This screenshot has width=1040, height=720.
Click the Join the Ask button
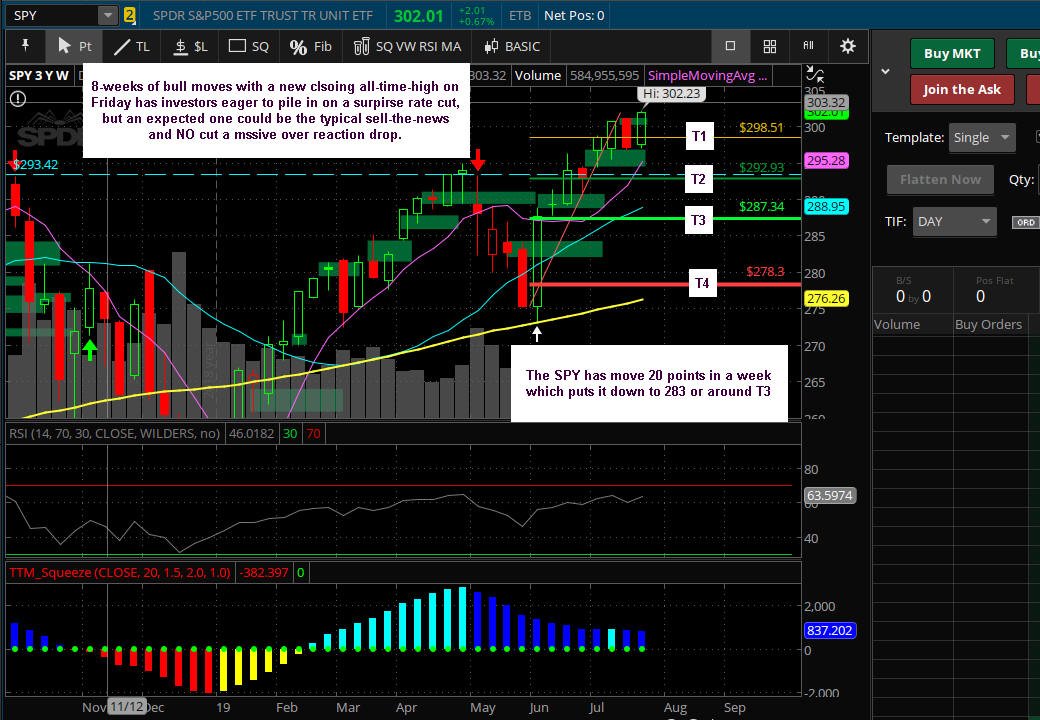[962, 90]
